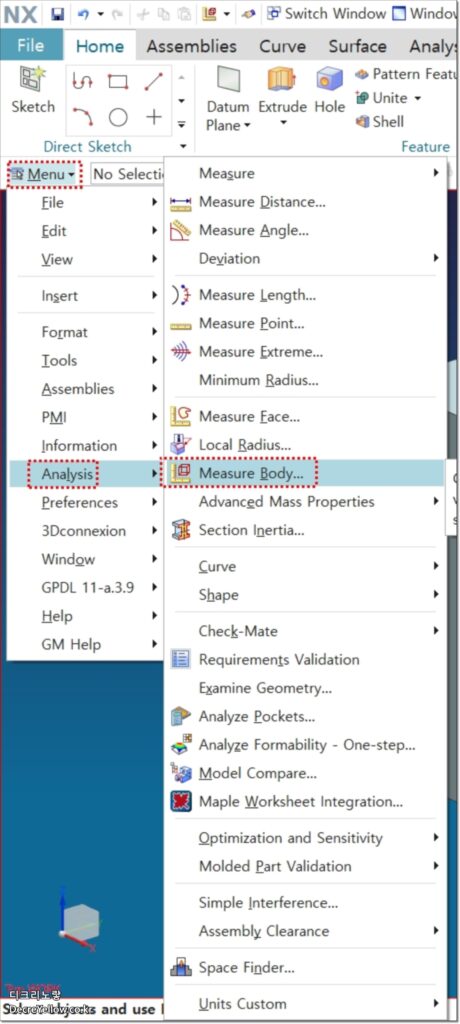Click the Pattern Feature icon
460x1024 pixels.
(361, 74)
